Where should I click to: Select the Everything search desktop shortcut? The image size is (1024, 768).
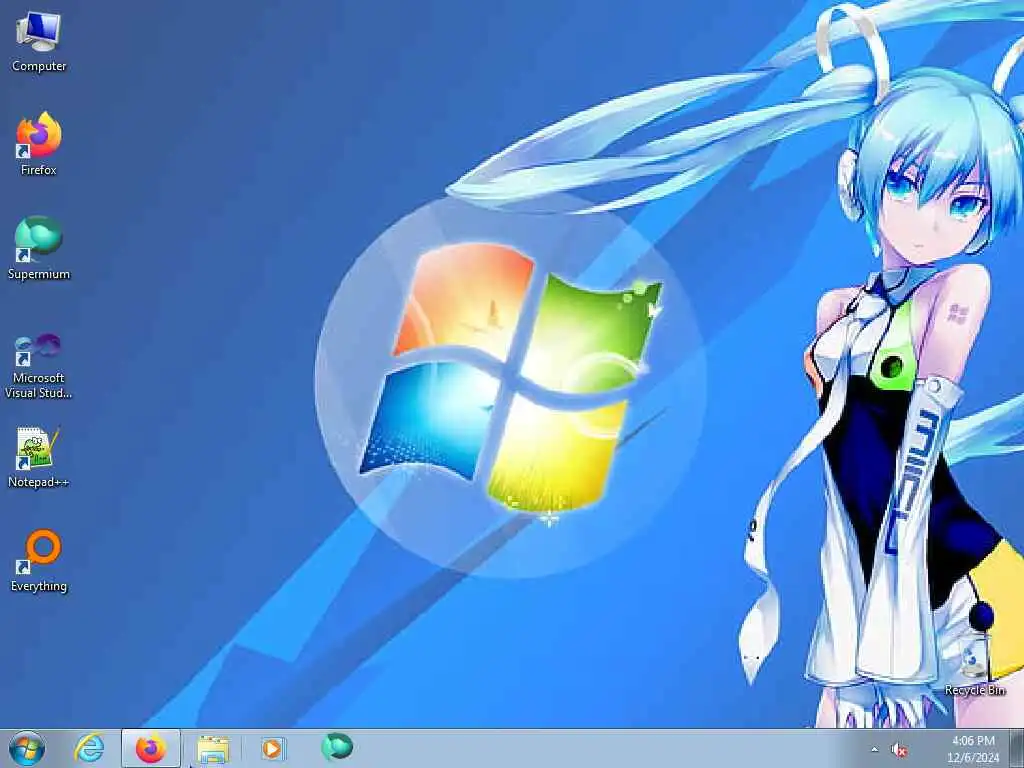39,560
